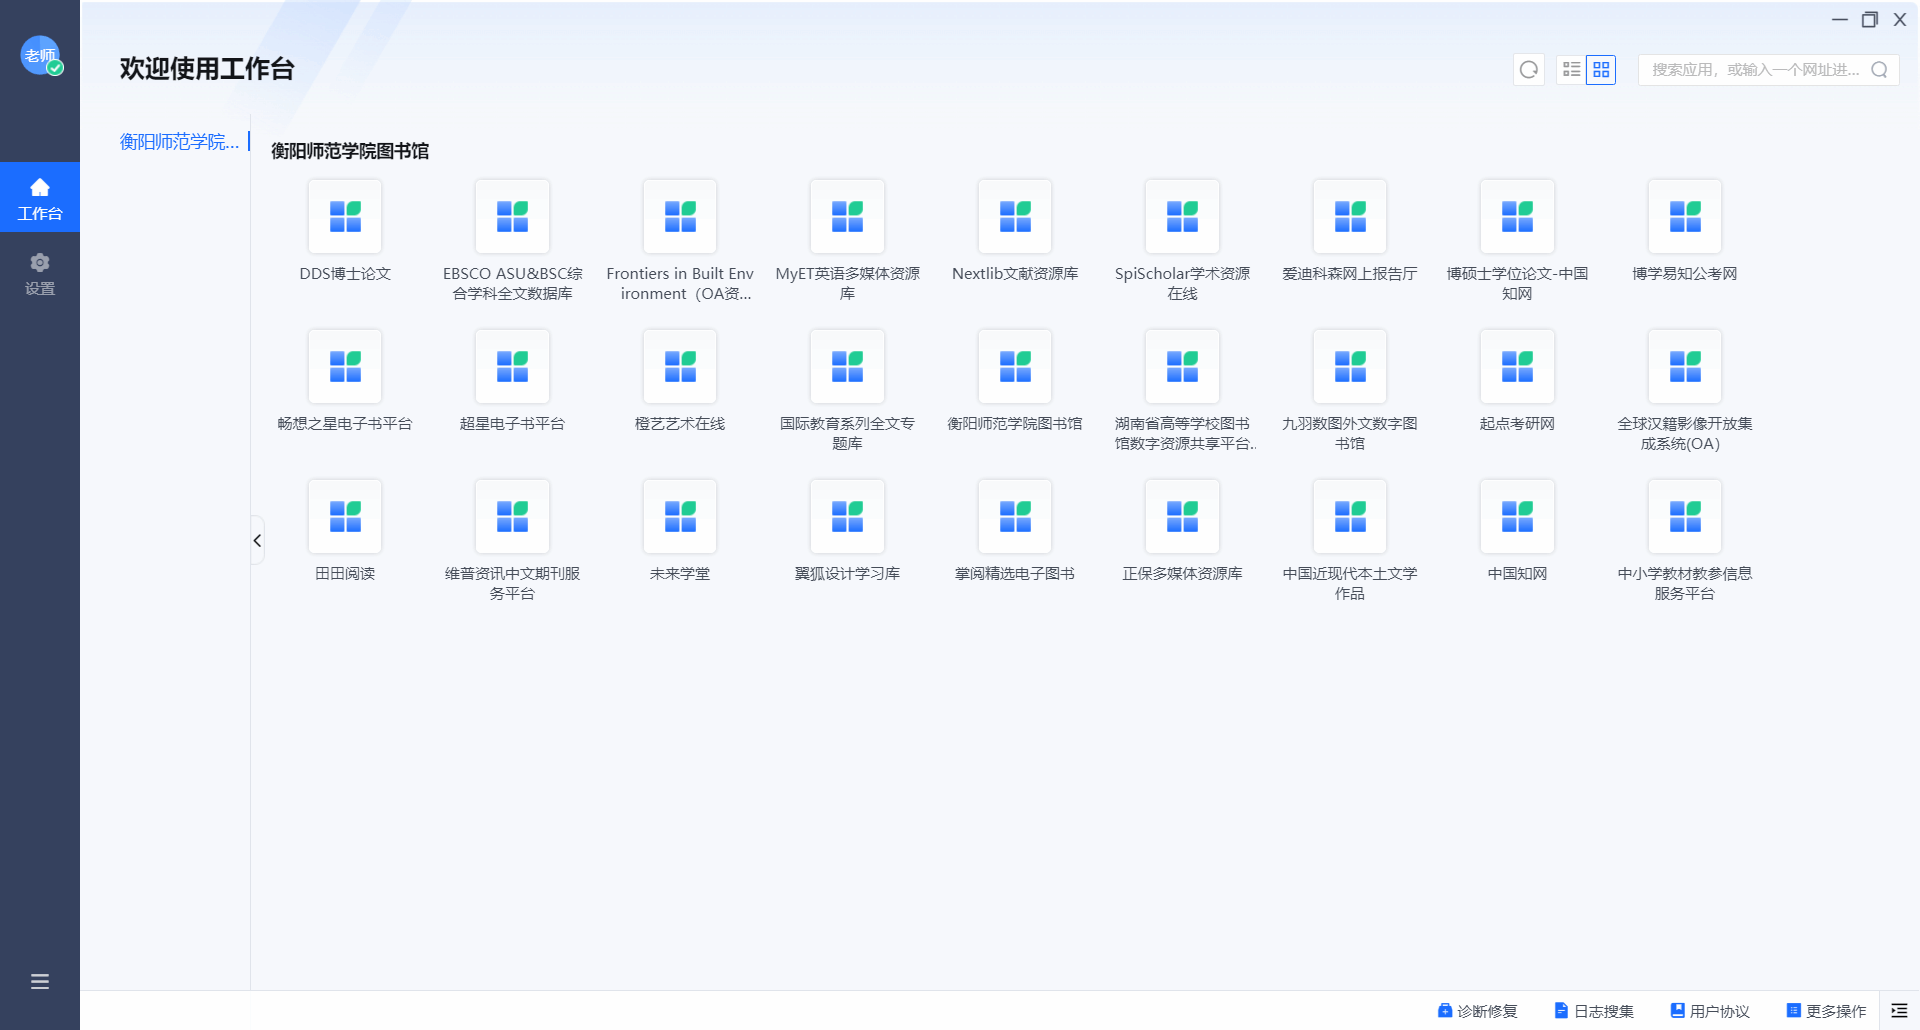This screenshot has width=1920, height=1030.
Task: Open 博硕士学位论文-中国知网 icon
Action: click(x=1517, y=216)
